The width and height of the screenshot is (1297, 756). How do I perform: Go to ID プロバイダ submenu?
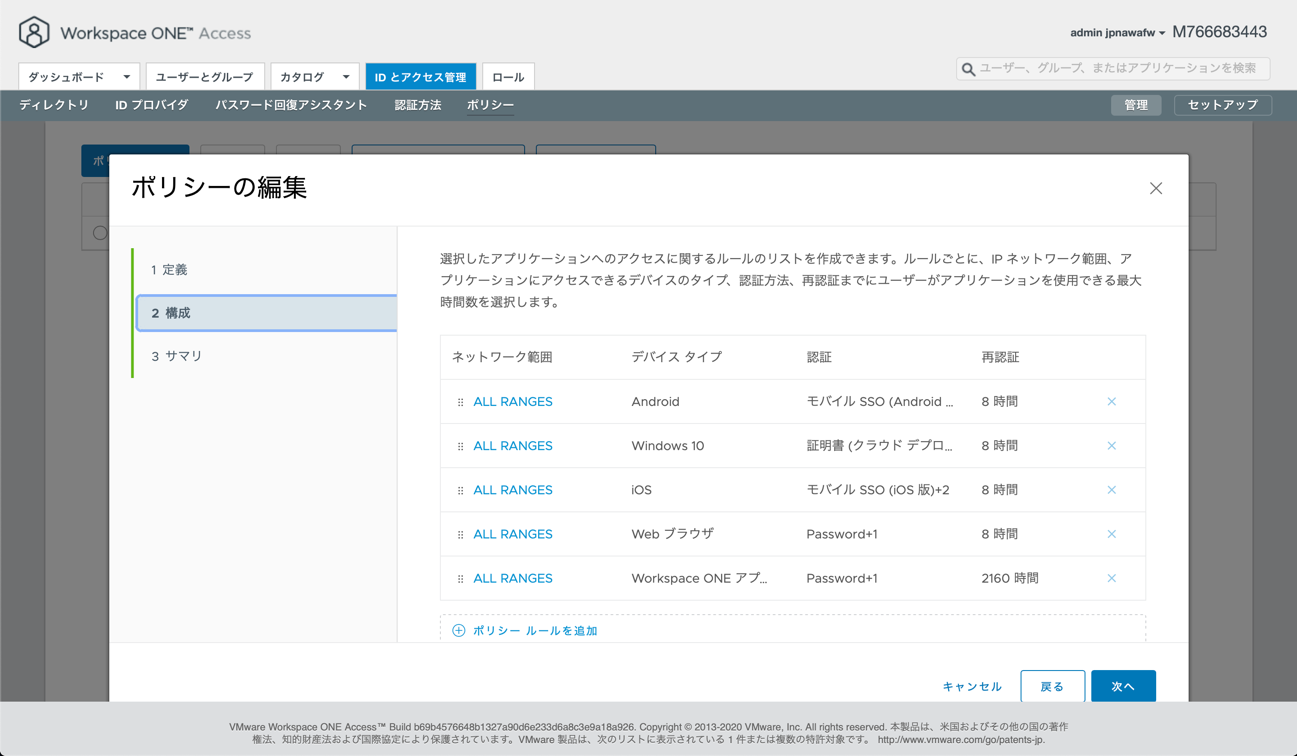point(152,105)
